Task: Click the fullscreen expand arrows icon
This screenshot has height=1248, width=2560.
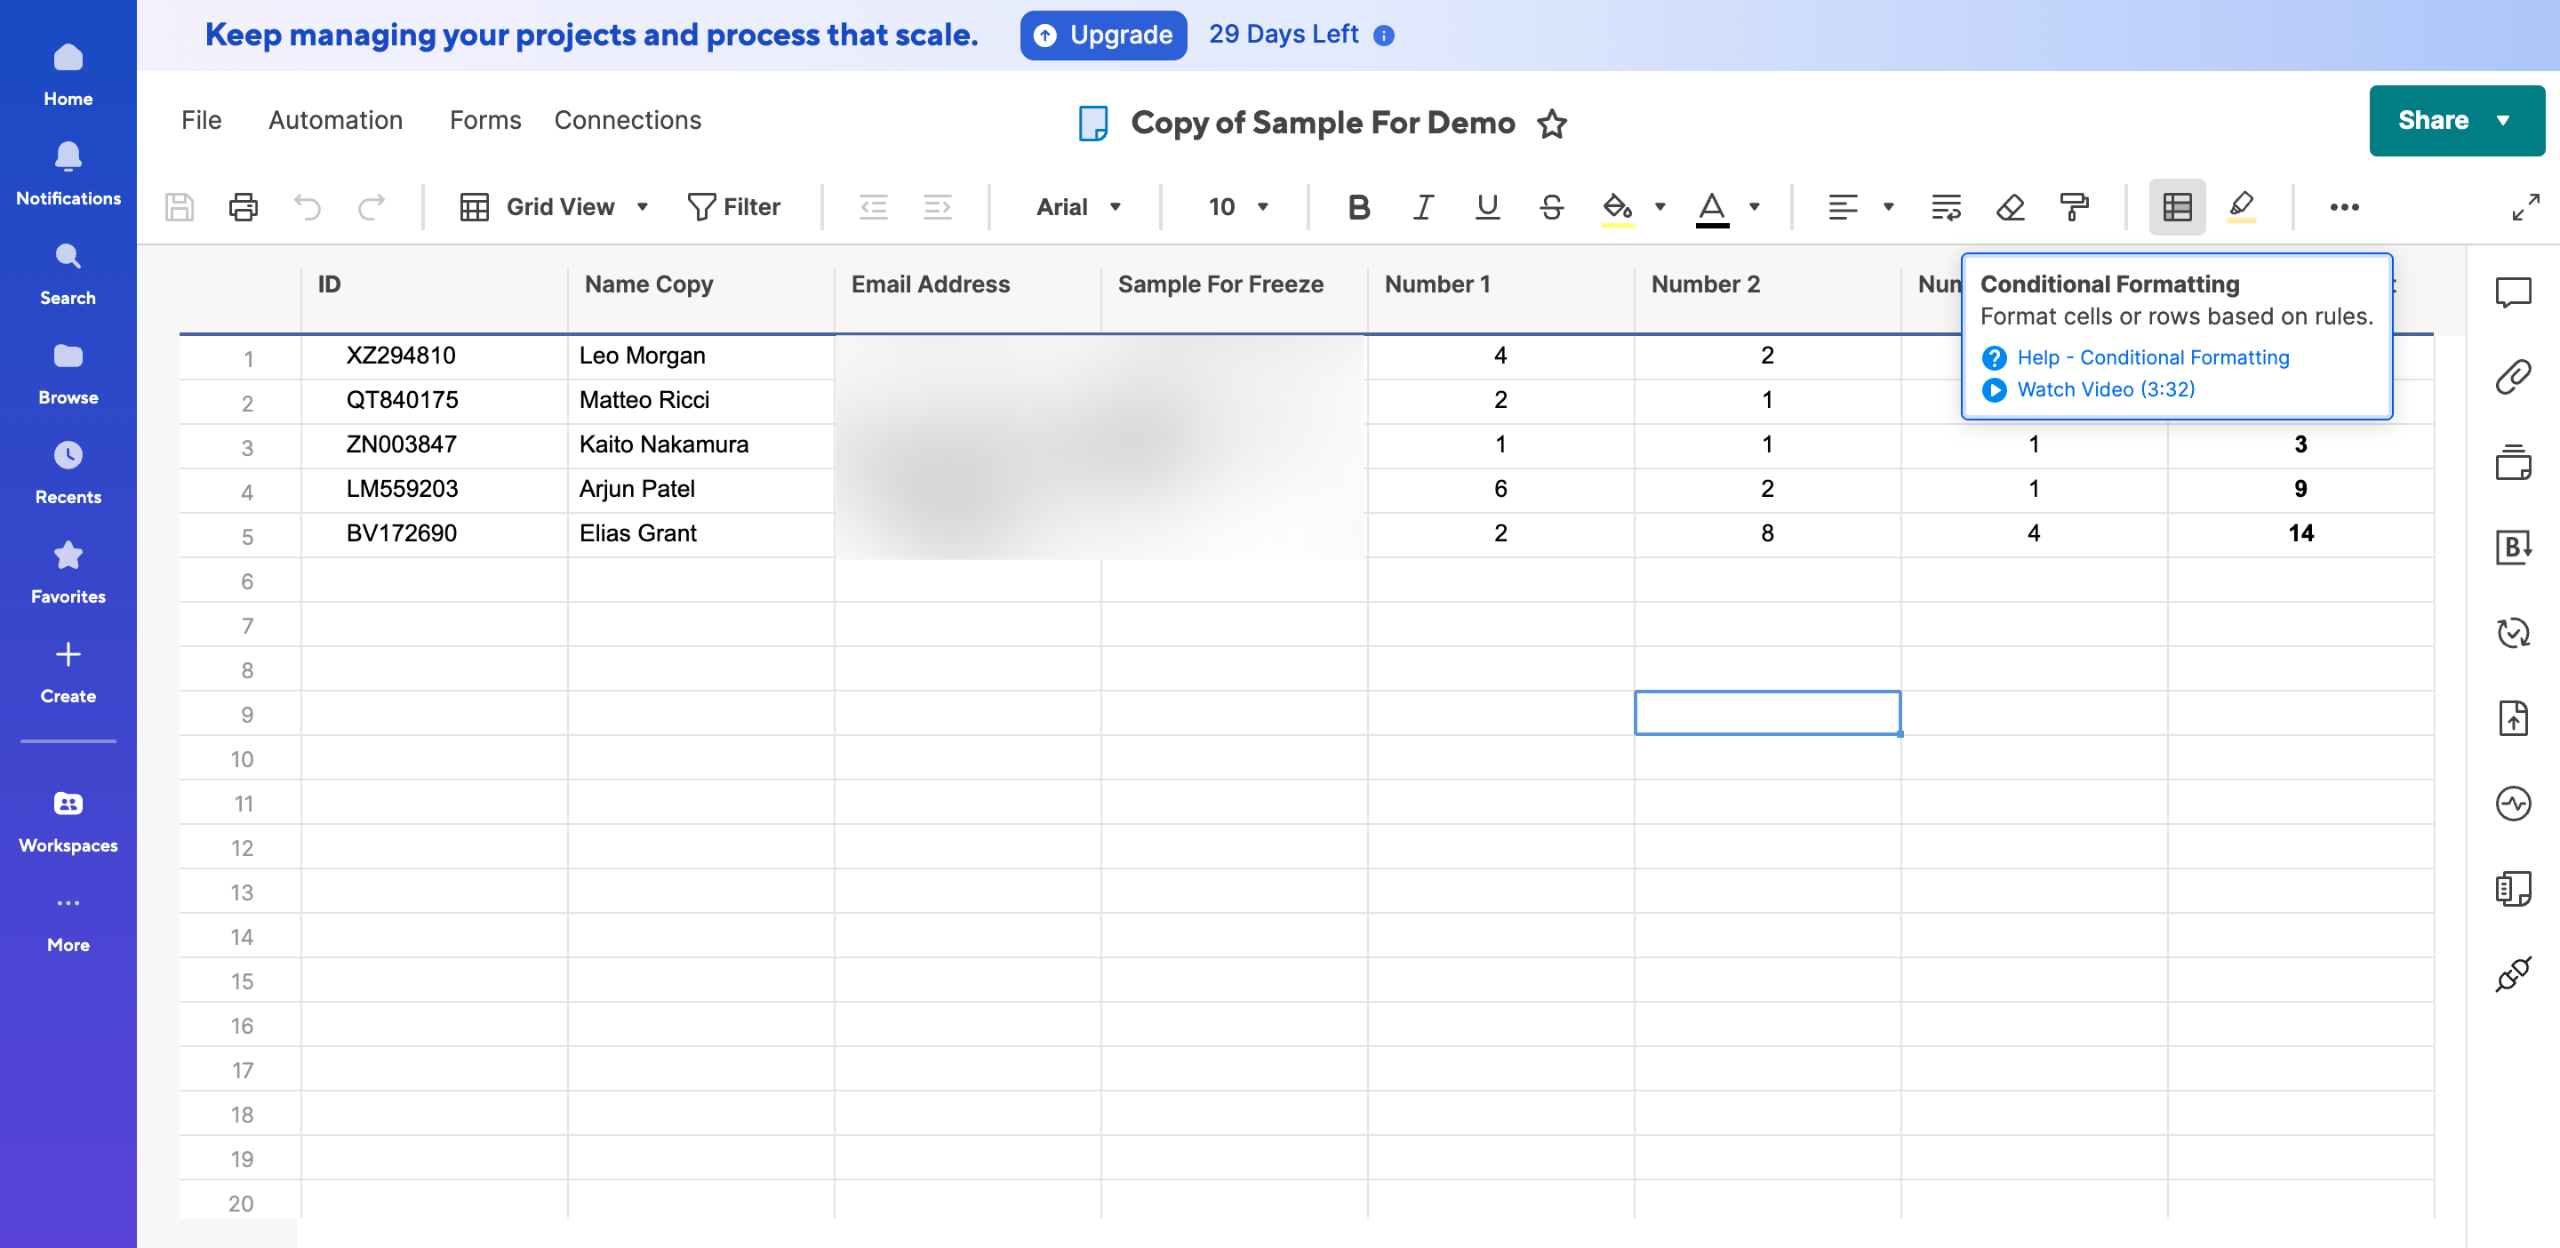Action: pos(2526,207)
